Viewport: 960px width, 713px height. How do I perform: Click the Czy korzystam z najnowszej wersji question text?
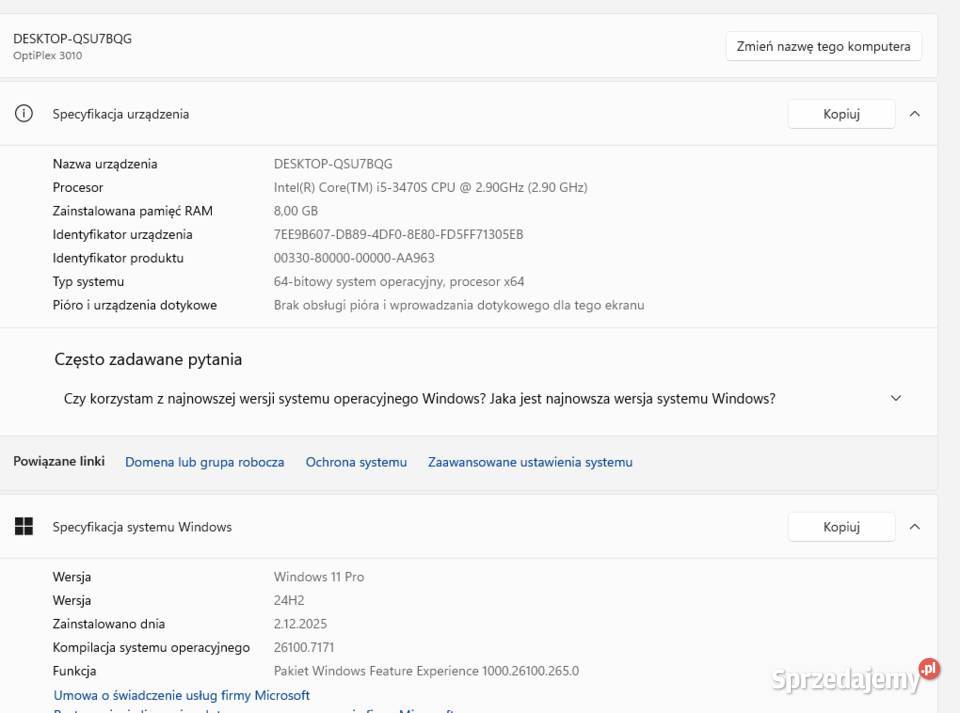(419, 398)
